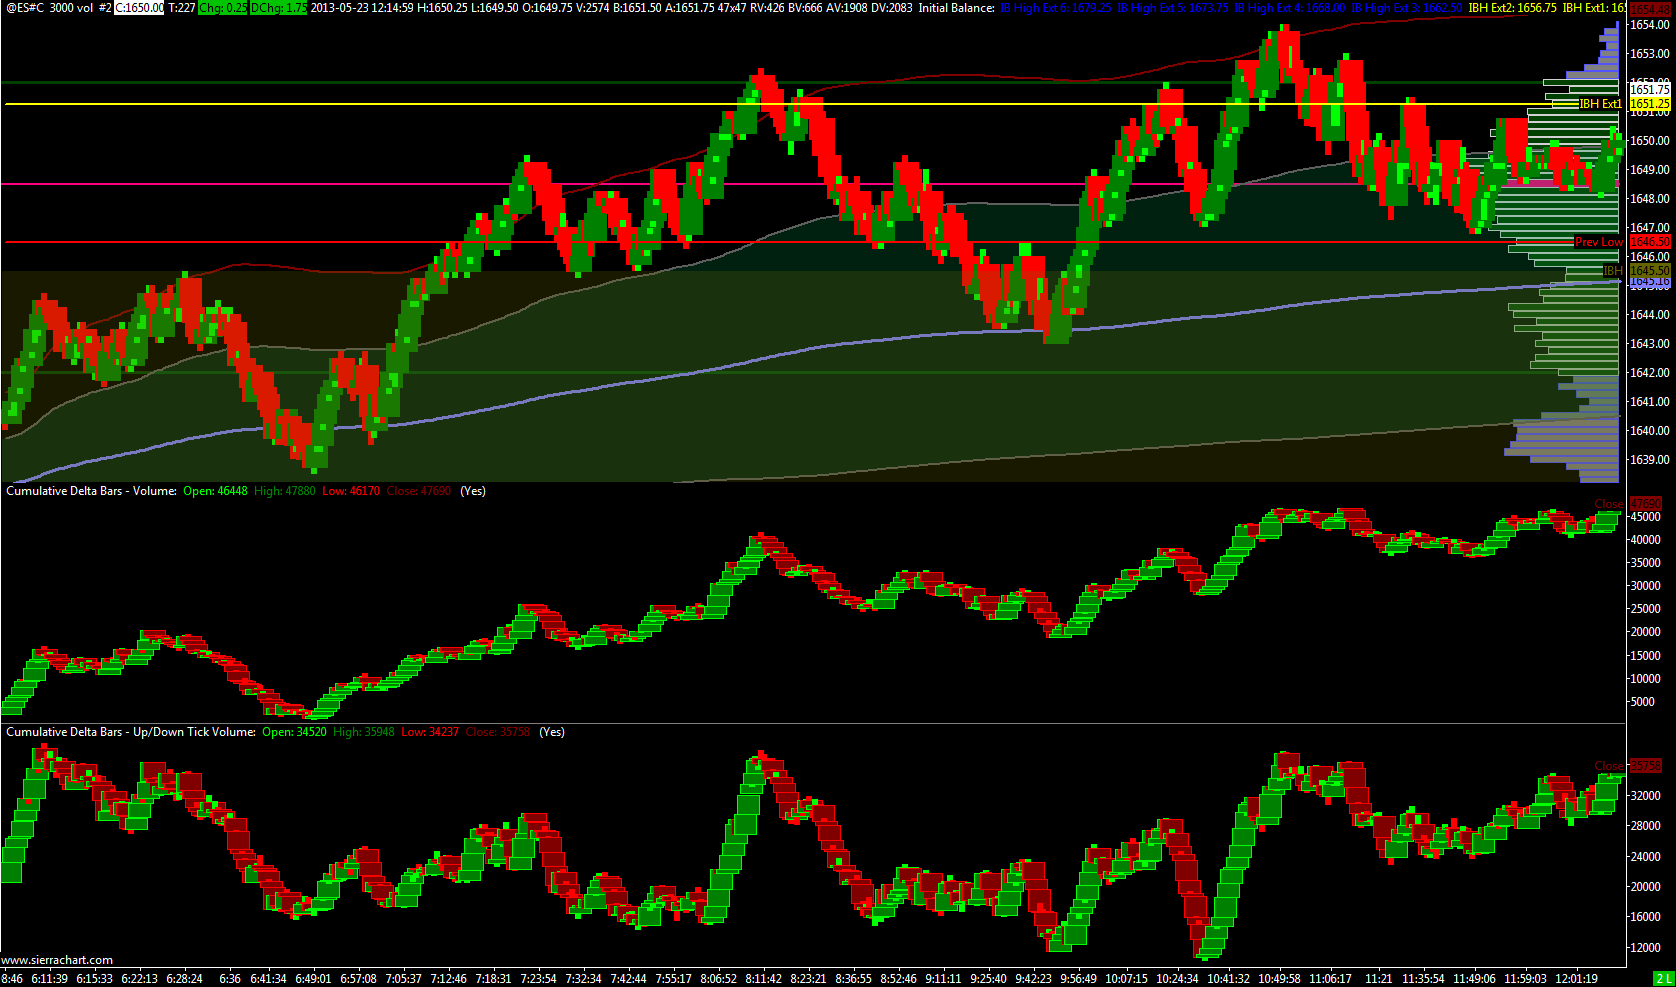Screen dimensions: 1676x987
Task: Click the Chg: 0.25 change field
Action: pyautogui.click(x=223, y=8)
